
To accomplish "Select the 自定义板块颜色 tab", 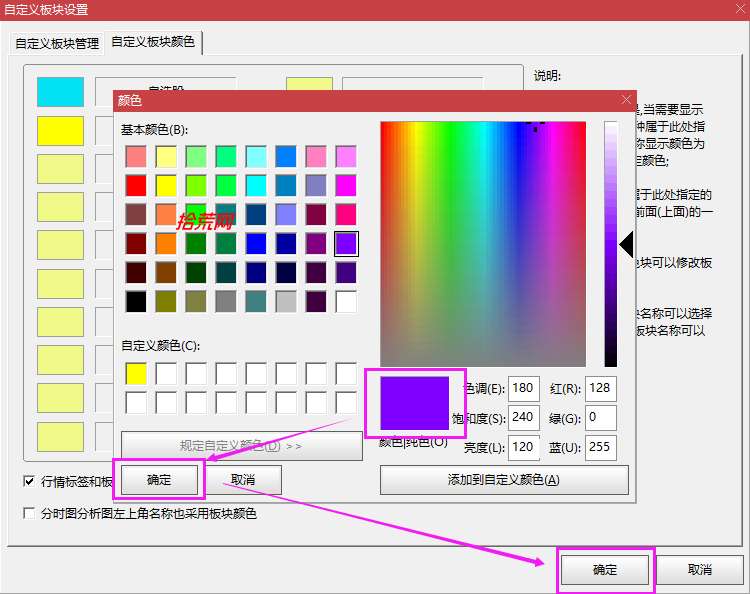I will coord(153,42).
